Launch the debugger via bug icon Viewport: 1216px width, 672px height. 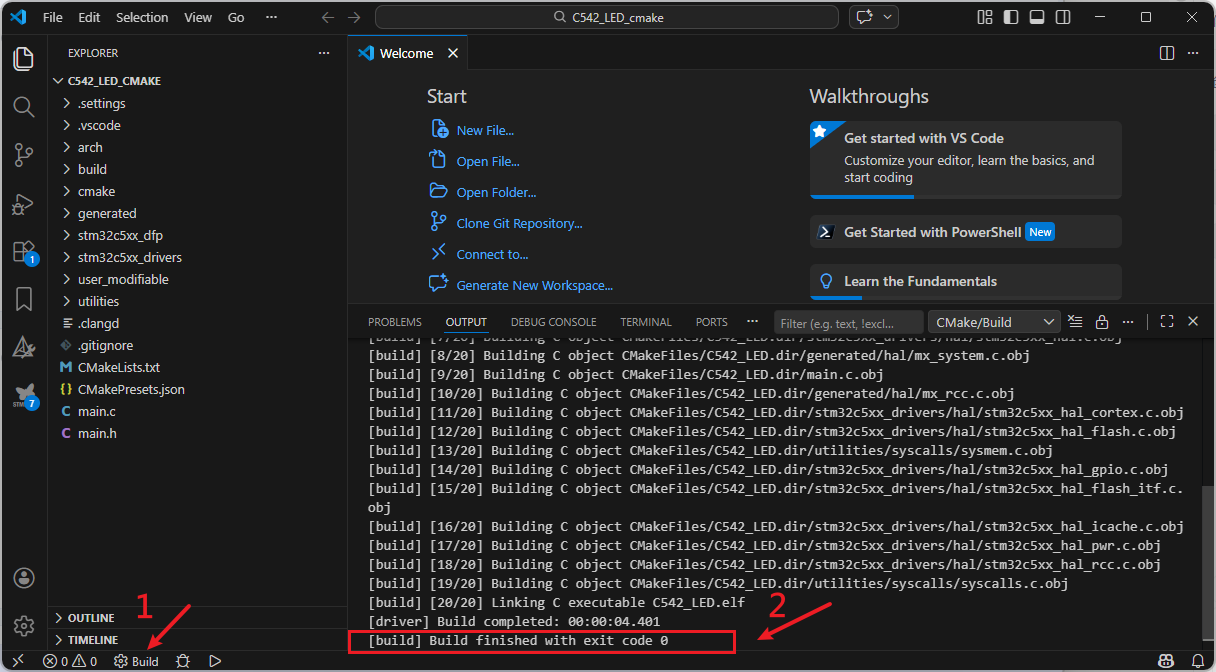point(183,661)
